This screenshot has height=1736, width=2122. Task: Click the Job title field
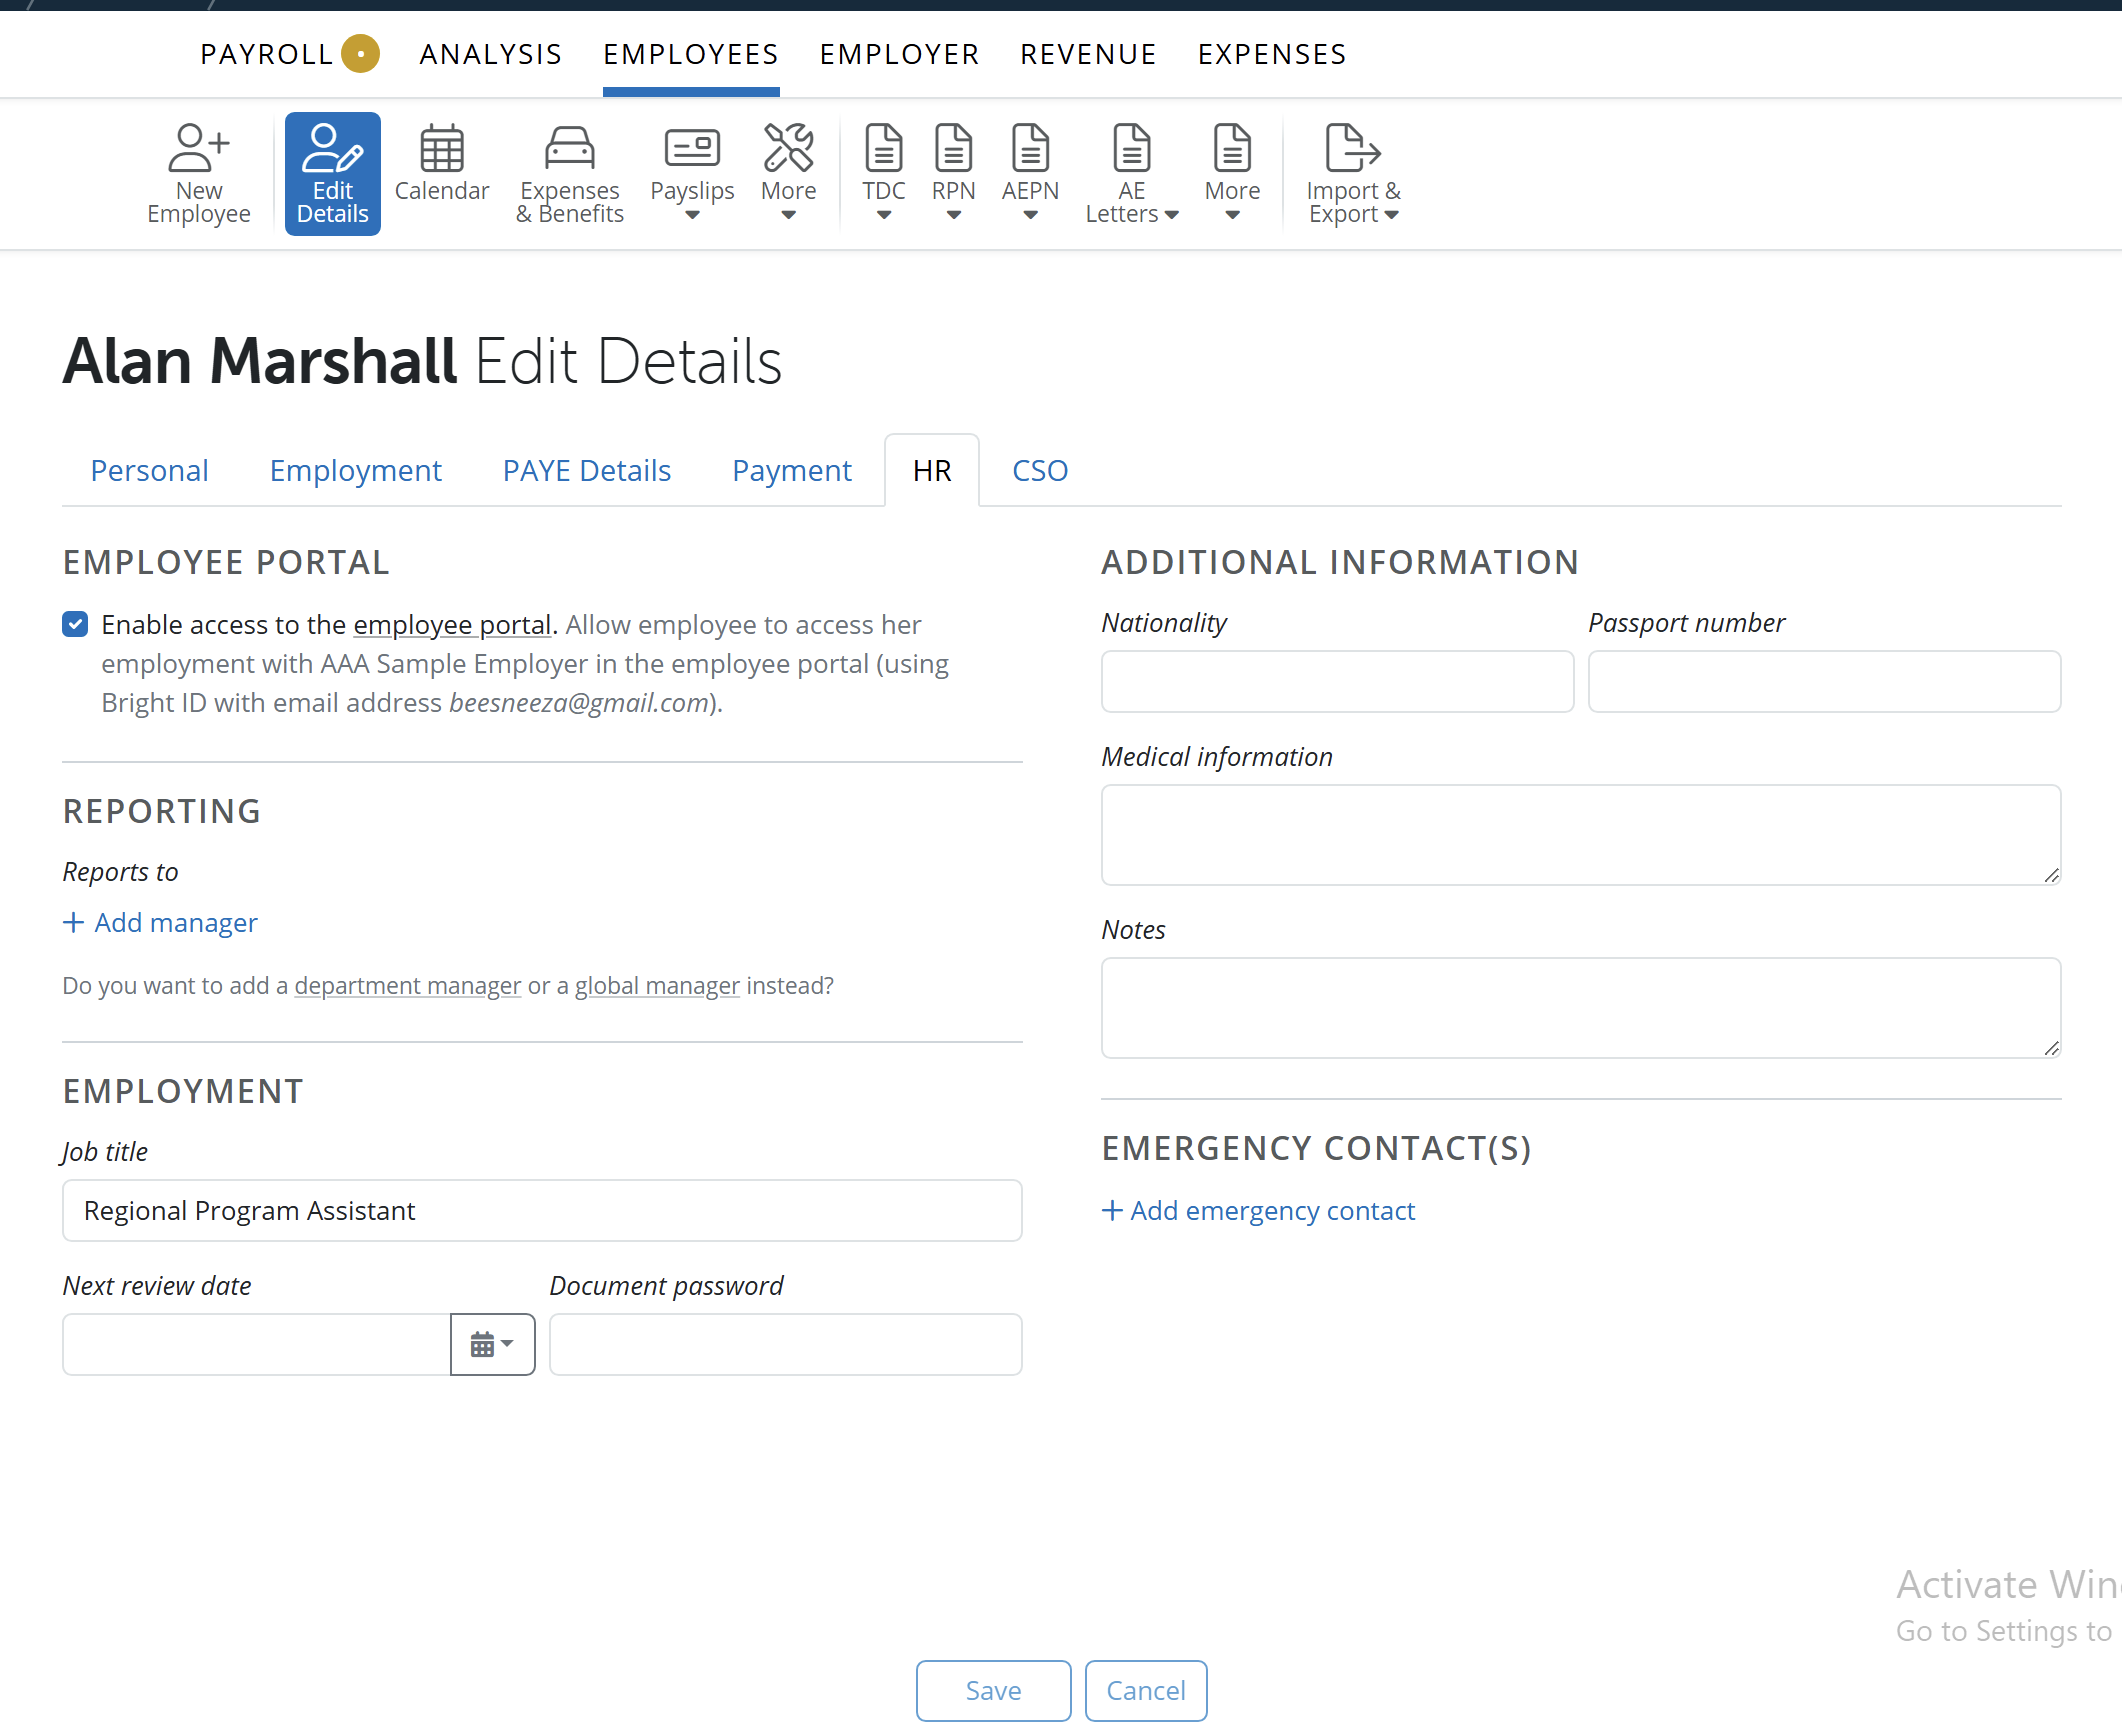tap(542, 1210)
